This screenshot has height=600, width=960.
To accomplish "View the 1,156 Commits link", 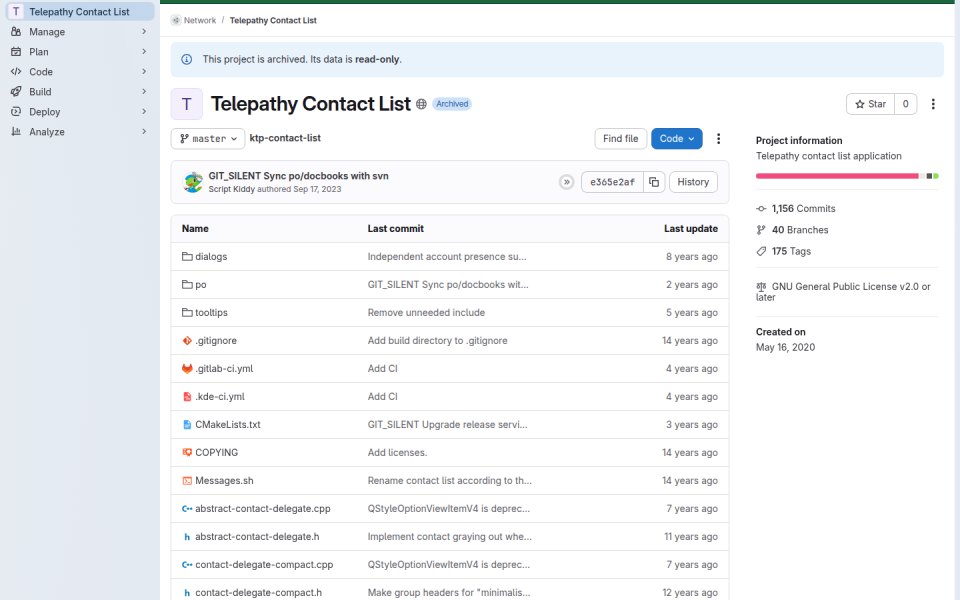I will click(x=803, y=209).
